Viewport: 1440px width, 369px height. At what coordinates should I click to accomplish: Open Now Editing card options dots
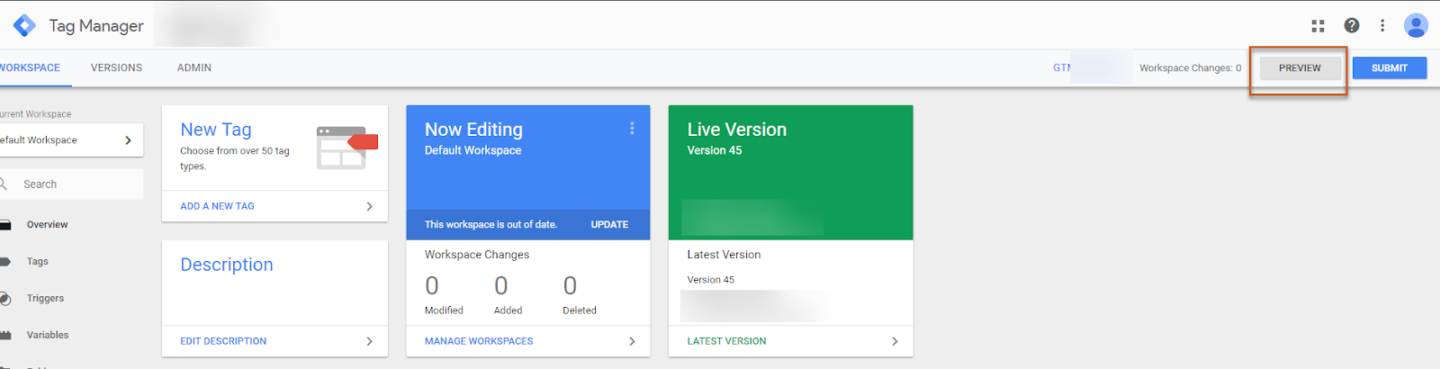coord(632,129)
